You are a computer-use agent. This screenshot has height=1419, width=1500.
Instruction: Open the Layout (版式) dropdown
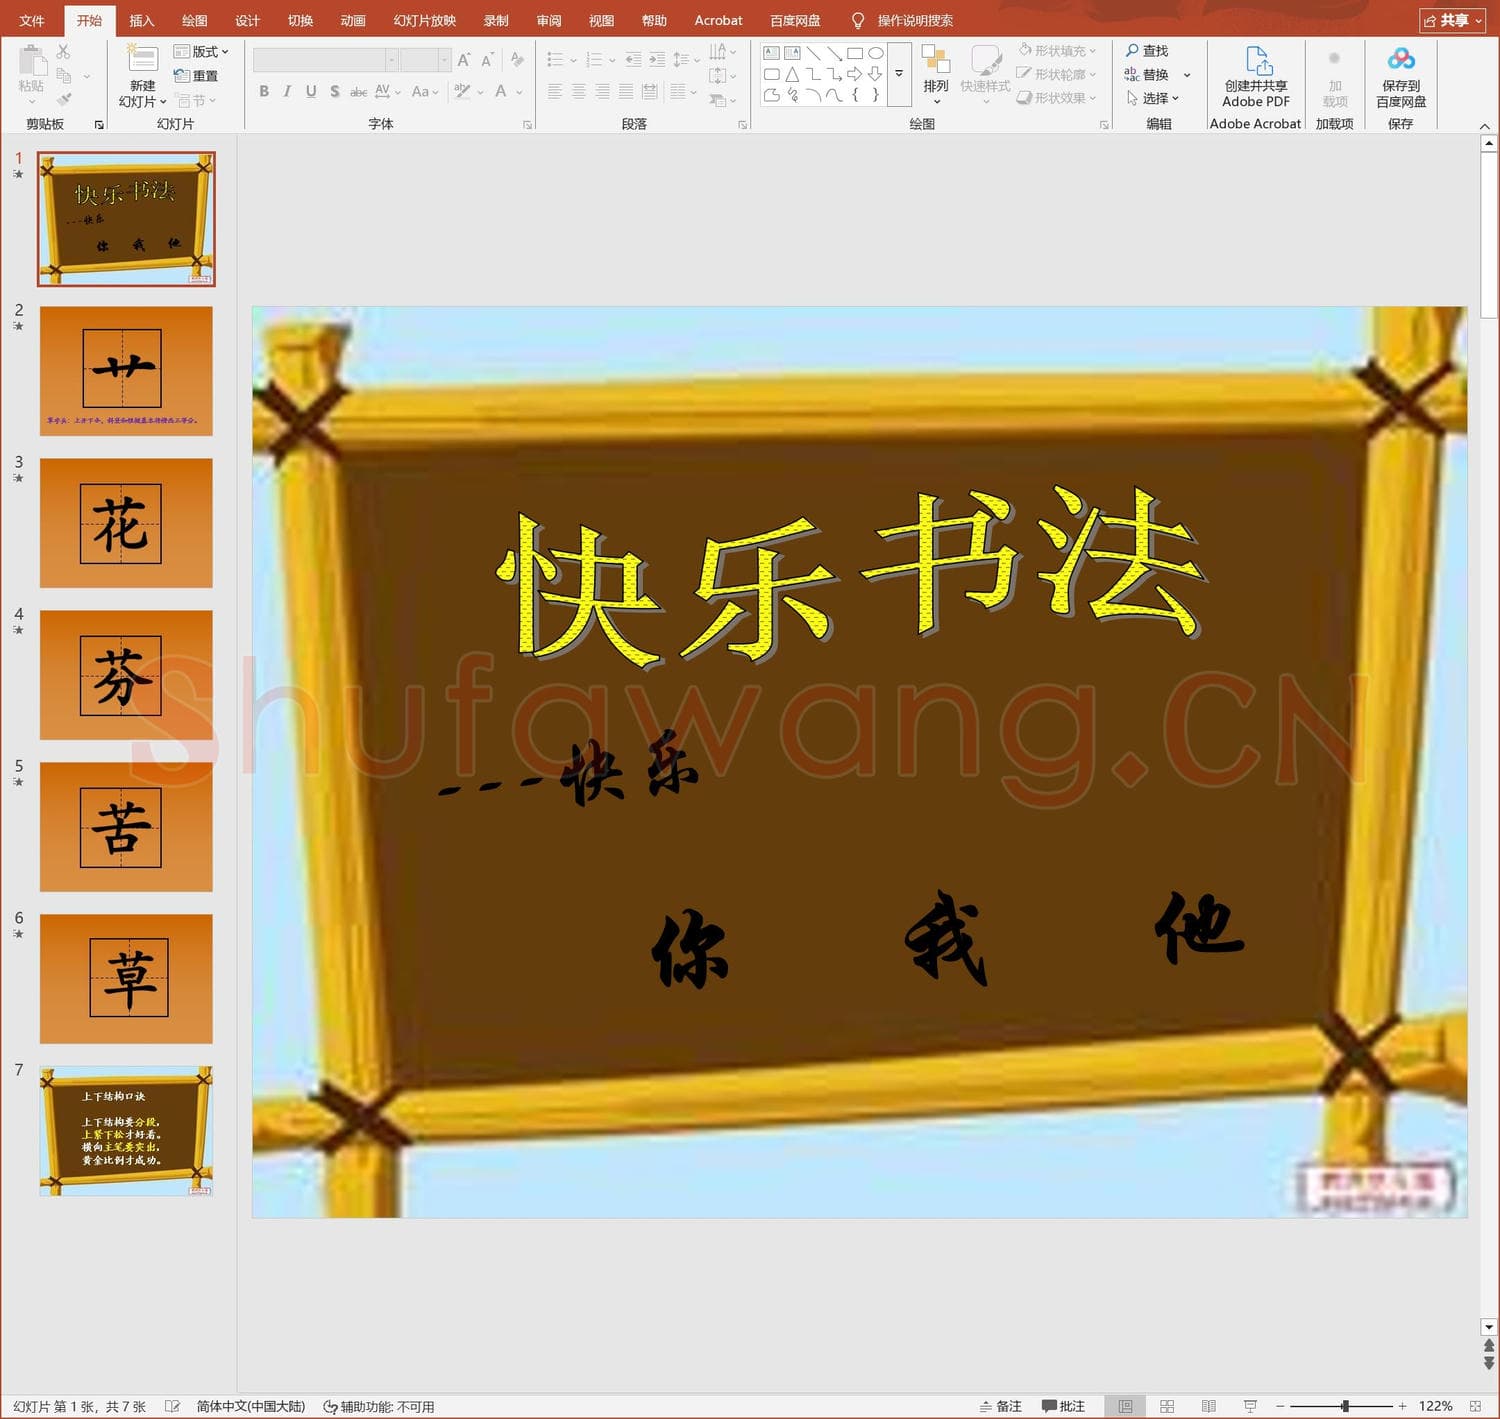coord(201,52)
